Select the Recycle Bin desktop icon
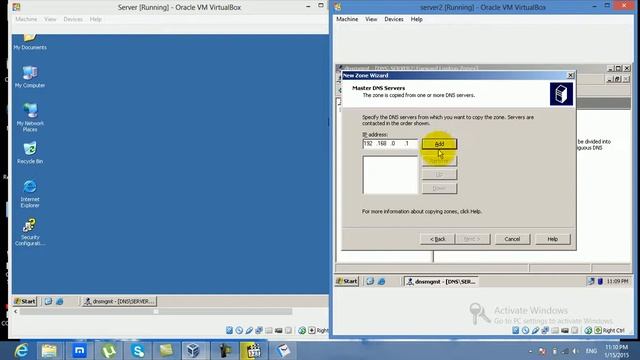 pos(30,153)
